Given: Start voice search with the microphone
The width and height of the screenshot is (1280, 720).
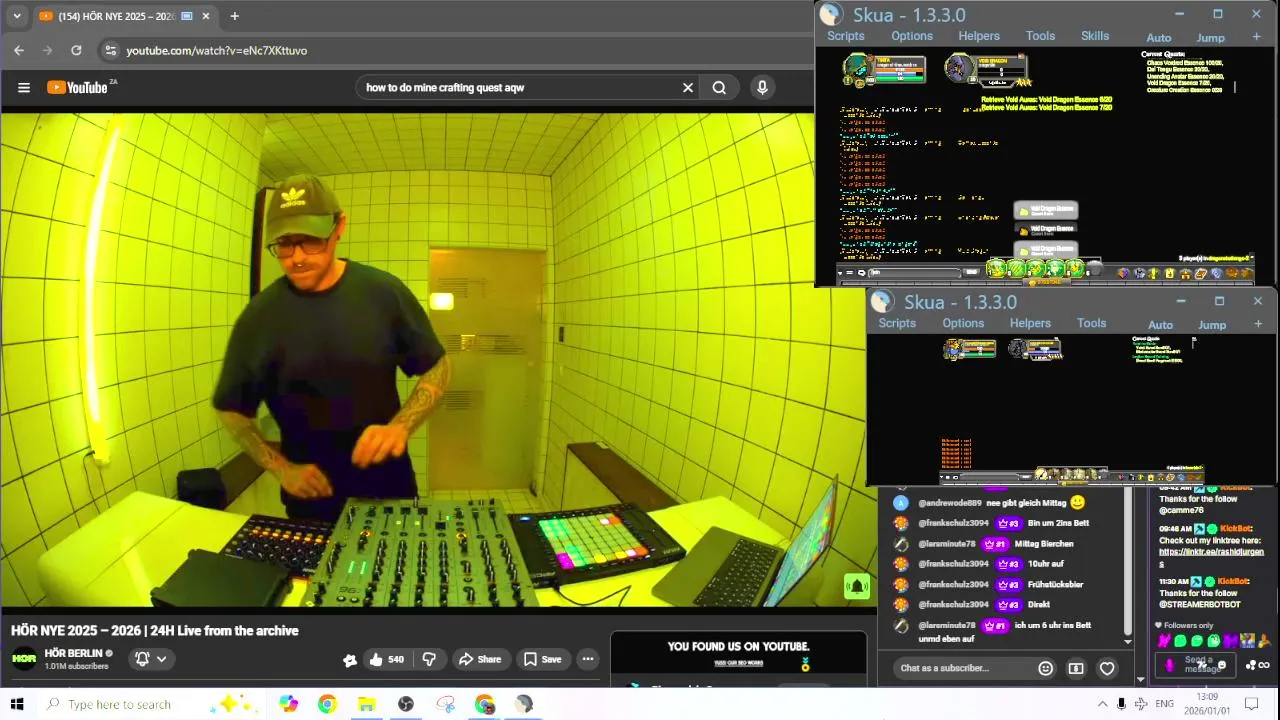Looking at the screenshot, I should [762, 88].
